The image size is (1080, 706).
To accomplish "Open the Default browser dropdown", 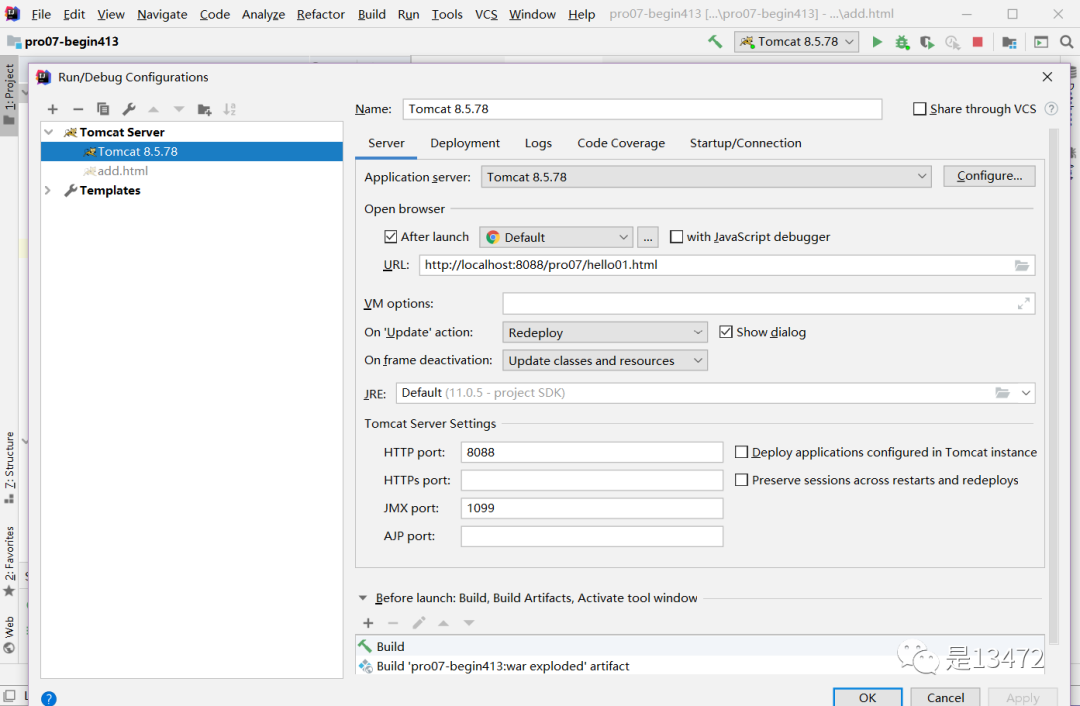I will (556, 238).
